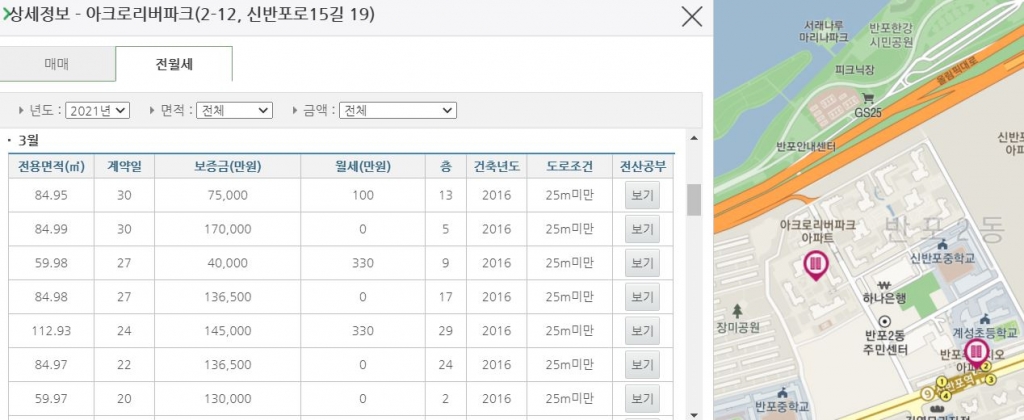Click the 피크닉장 map label
The width and height of the screenshot is (1024, 420).
click(x=854, y=69)
